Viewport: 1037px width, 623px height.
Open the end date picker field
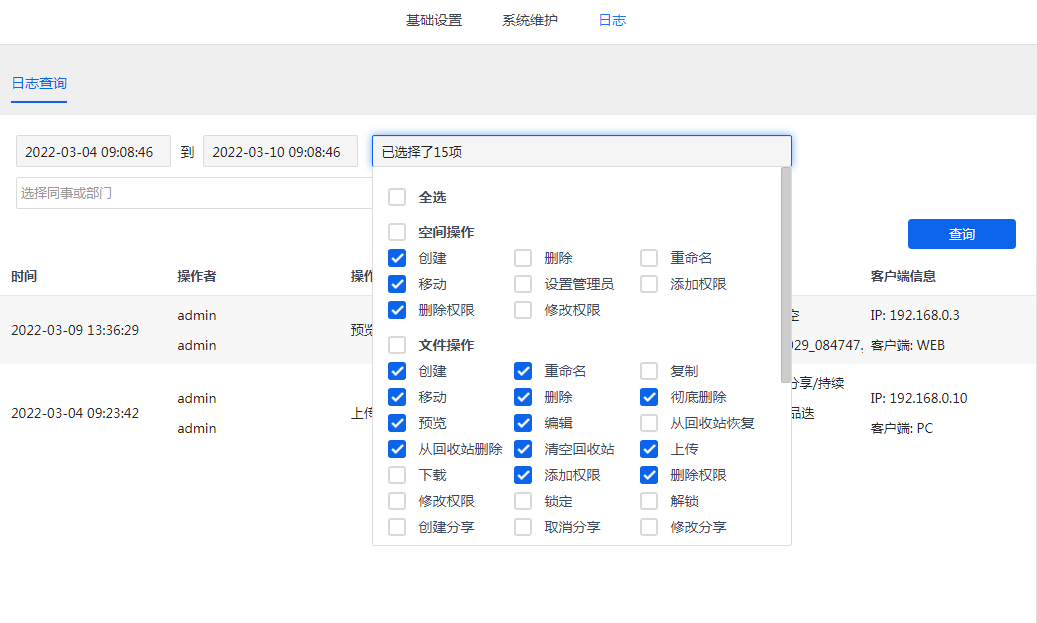tap(280, 152)
